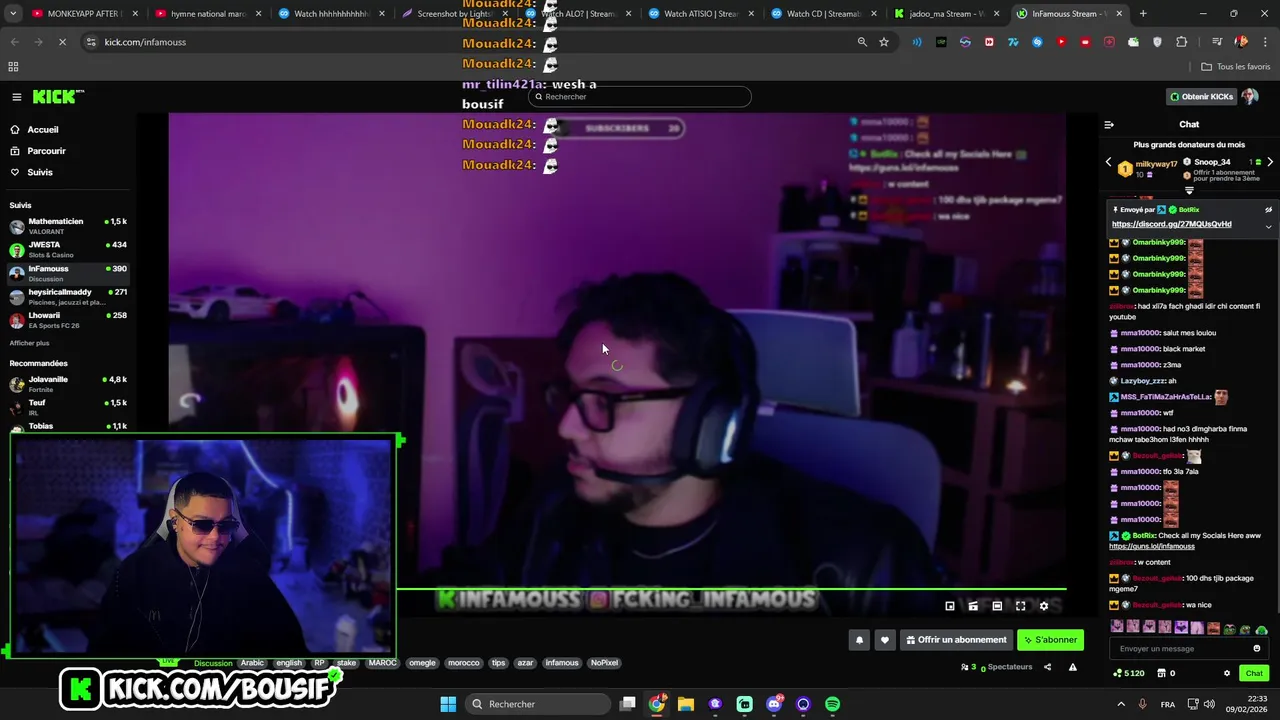
Task: Open File Explorer from the taskbar
Action: point(686,704)
